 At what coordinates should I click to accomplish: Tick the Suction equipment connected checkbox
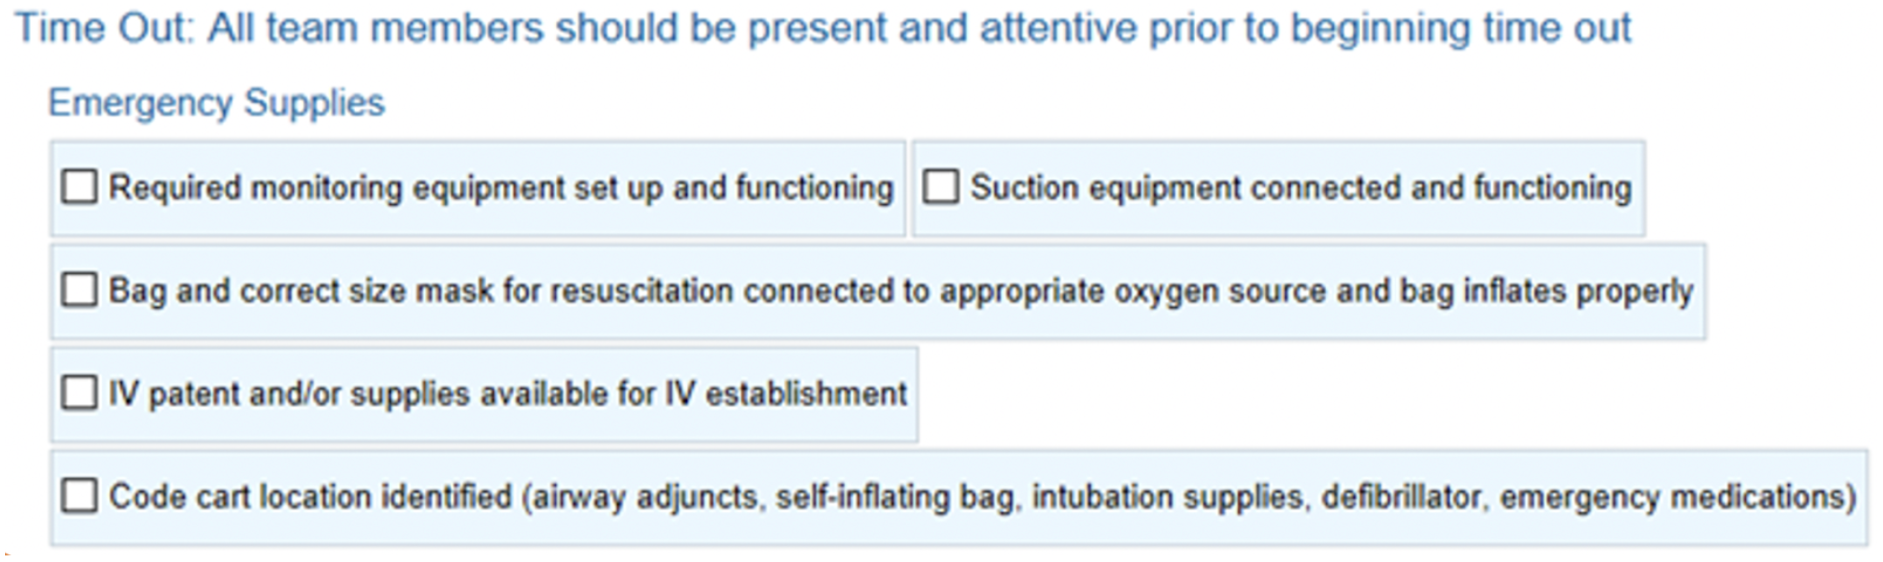[940, 186]
